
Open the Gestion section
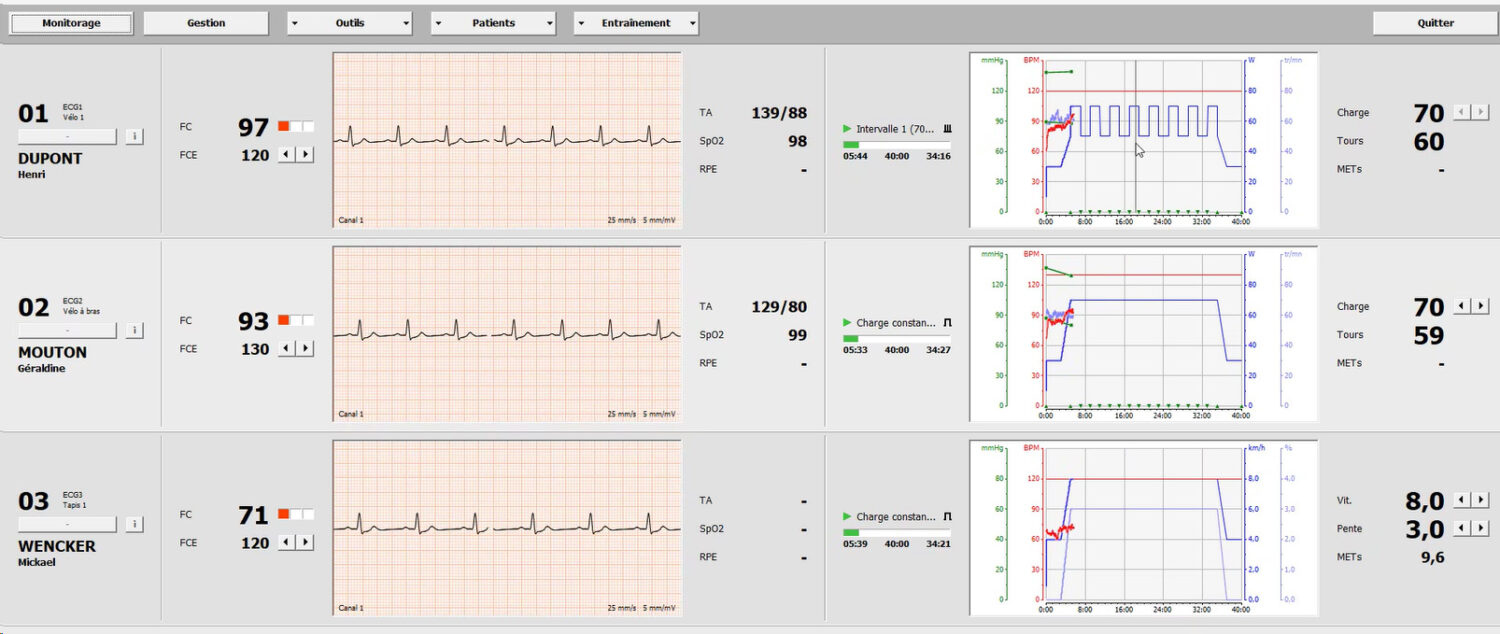(x=206, y=23)
